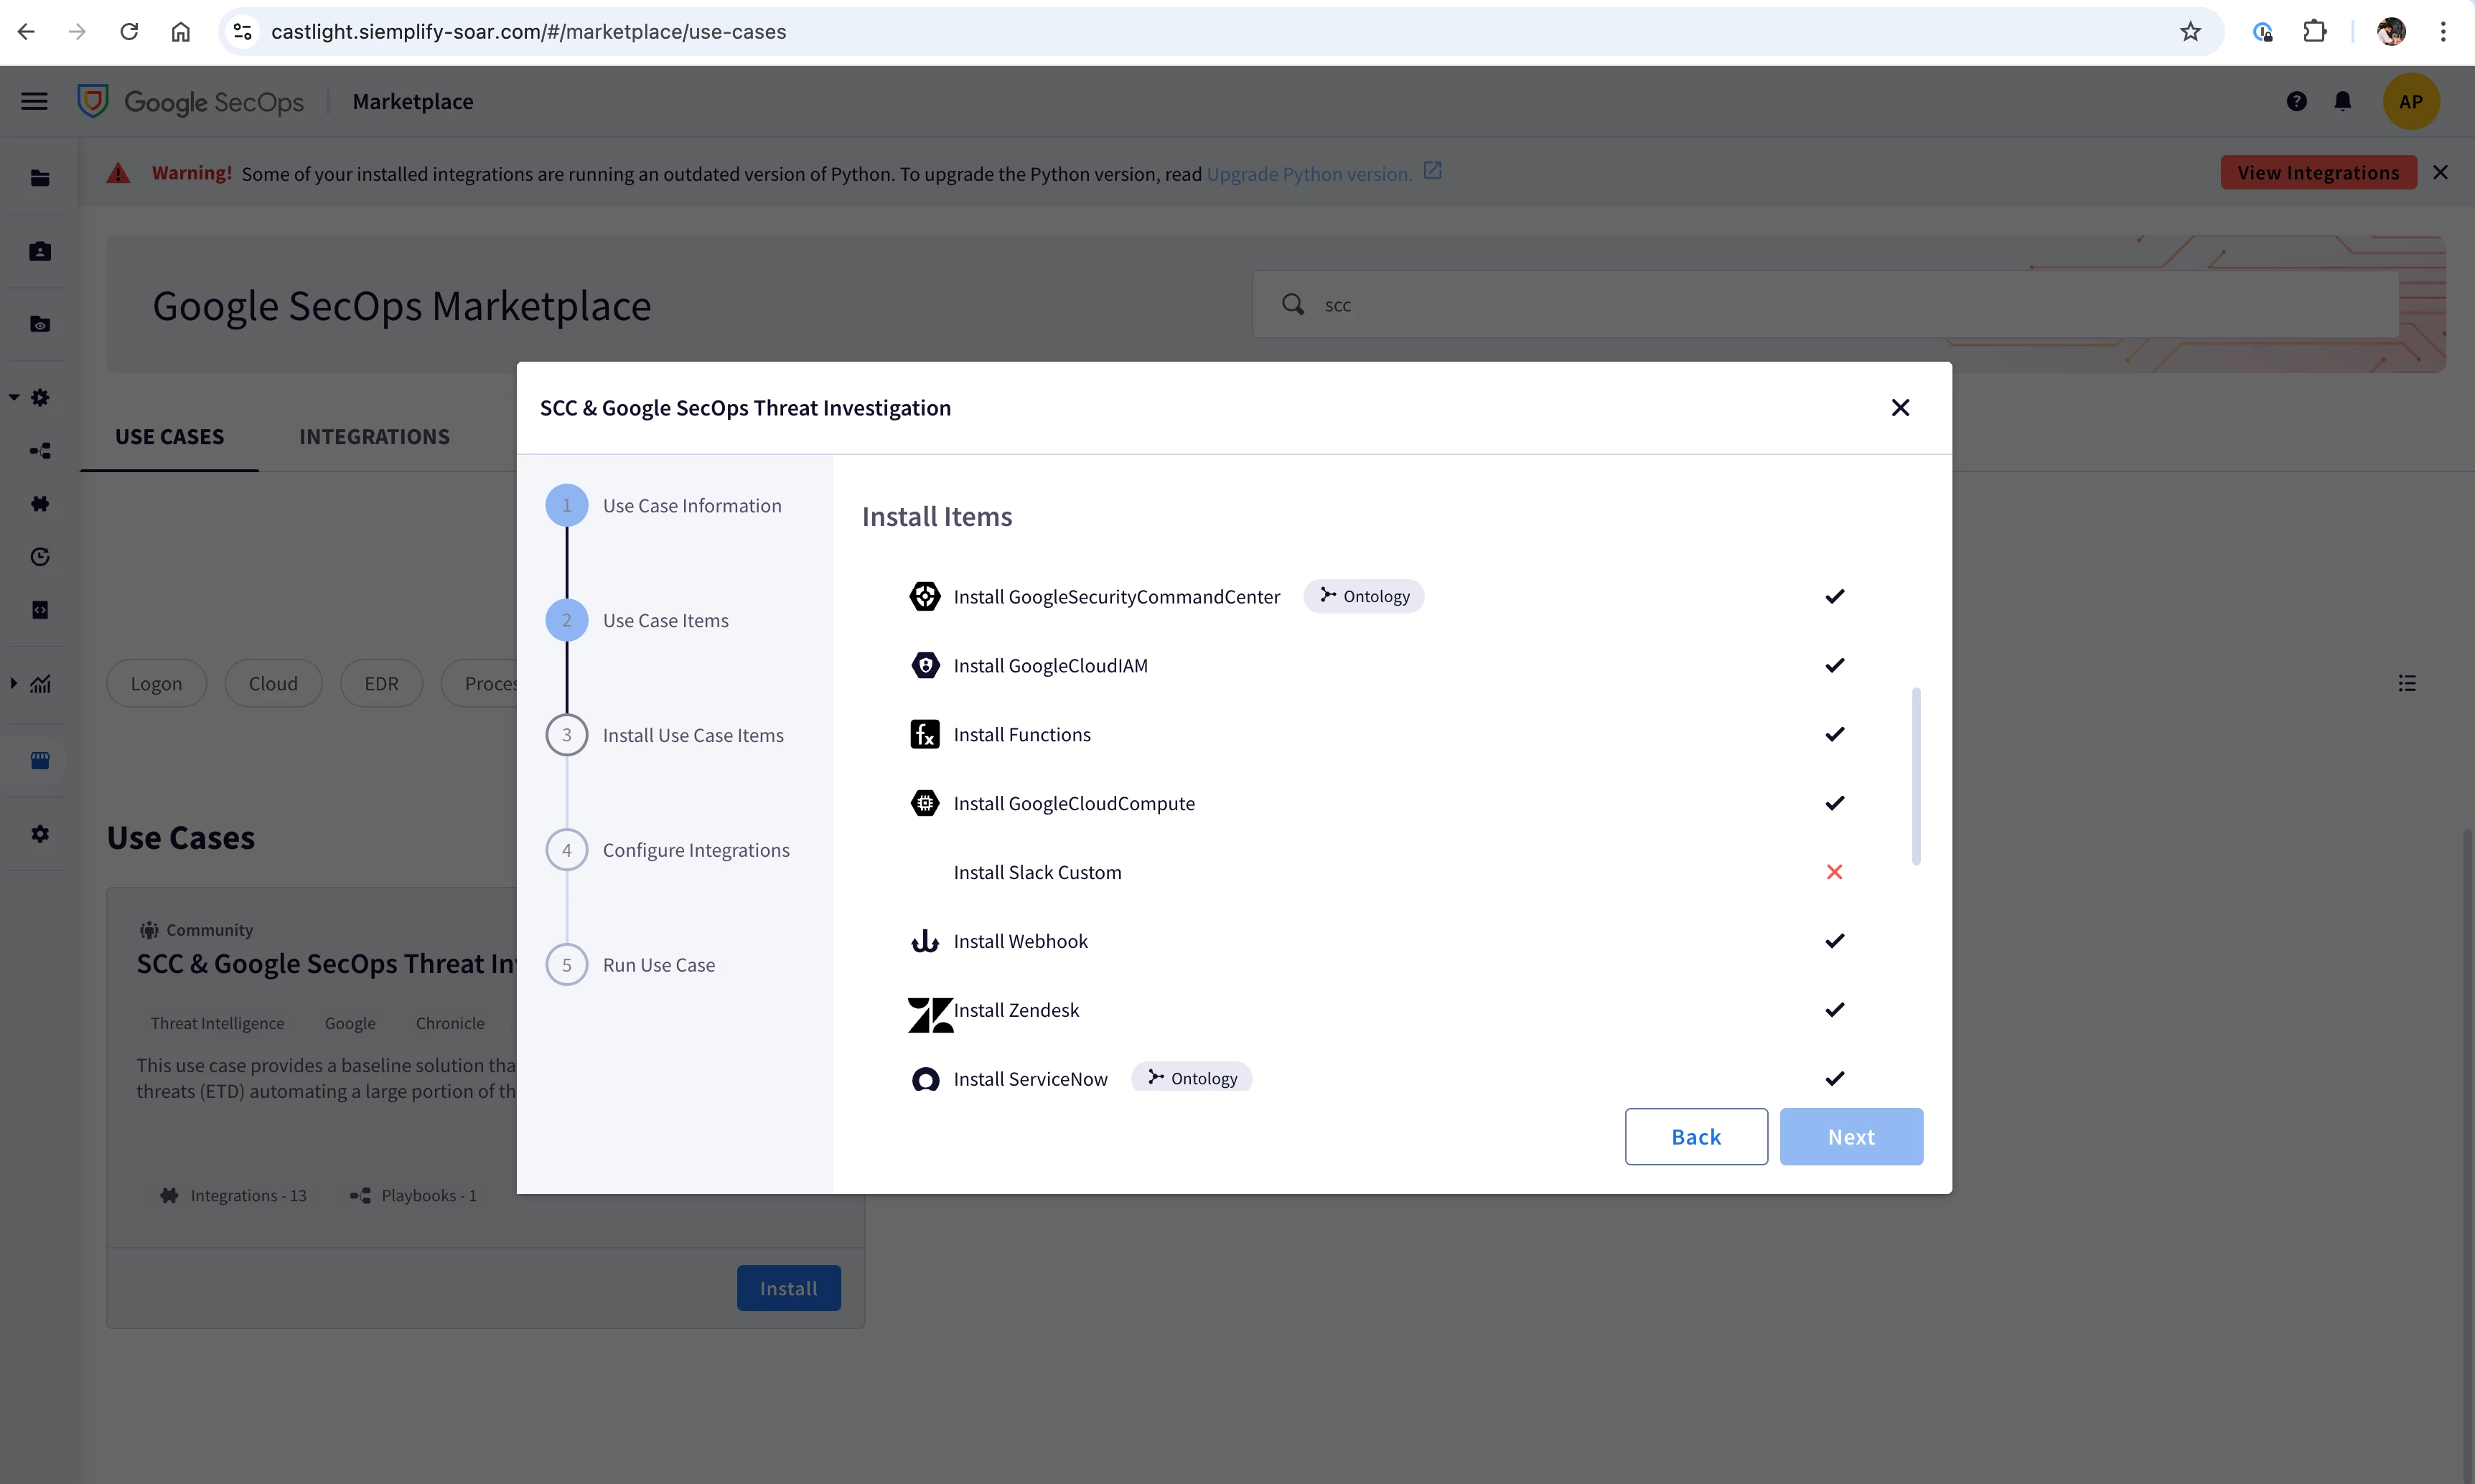Screen dimensions: 2475x1484
Task: Click the Integrations - 13 label
Action: tap(248, 1195)
